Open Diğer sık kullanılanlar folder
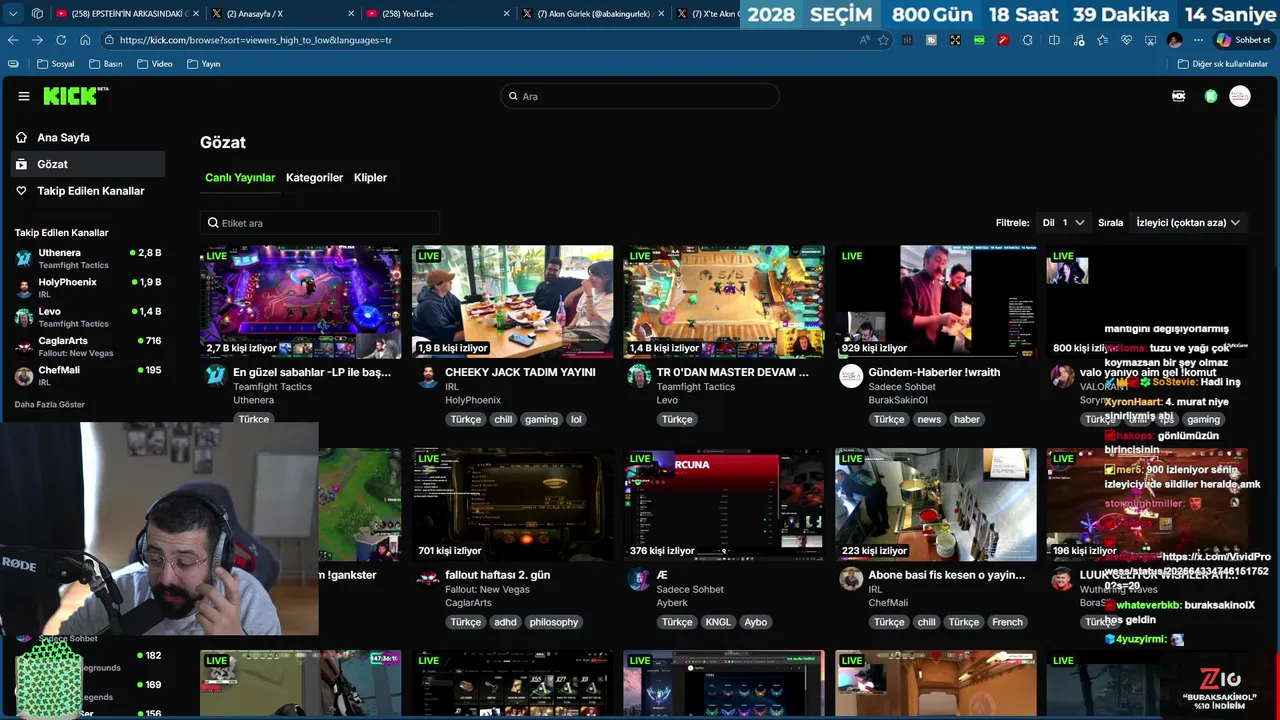 coord(1223,64)
